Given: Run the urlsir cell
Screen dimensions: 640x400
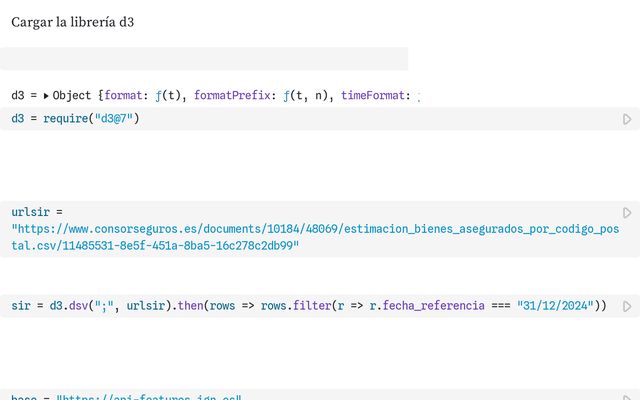Looking at the screenshot, I should point(627,213).
